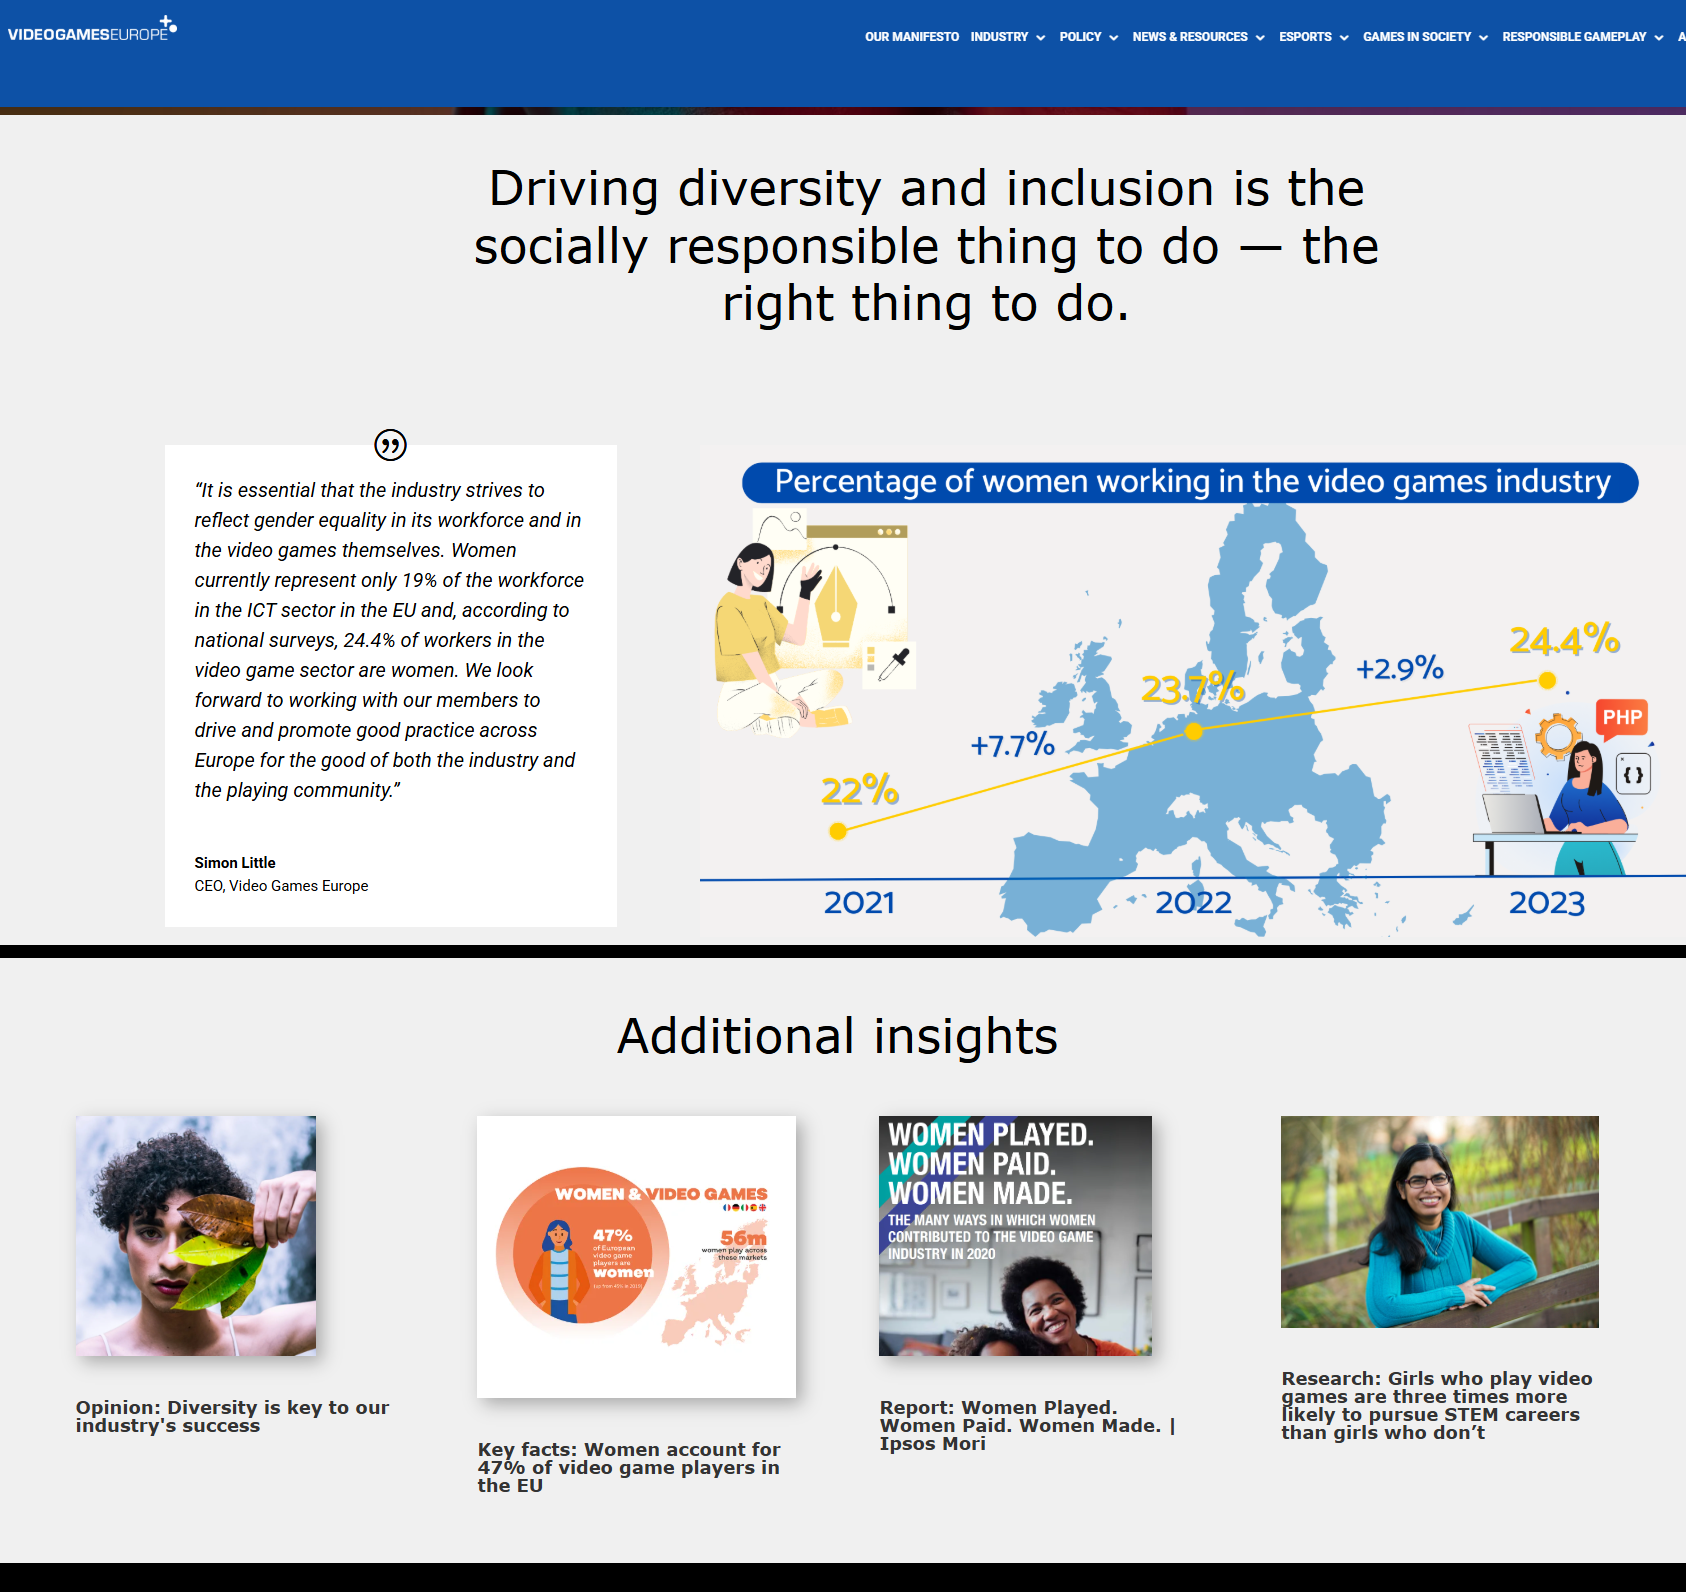Open 'Key facts: Women account for 47%' link

pos(629,1467)
